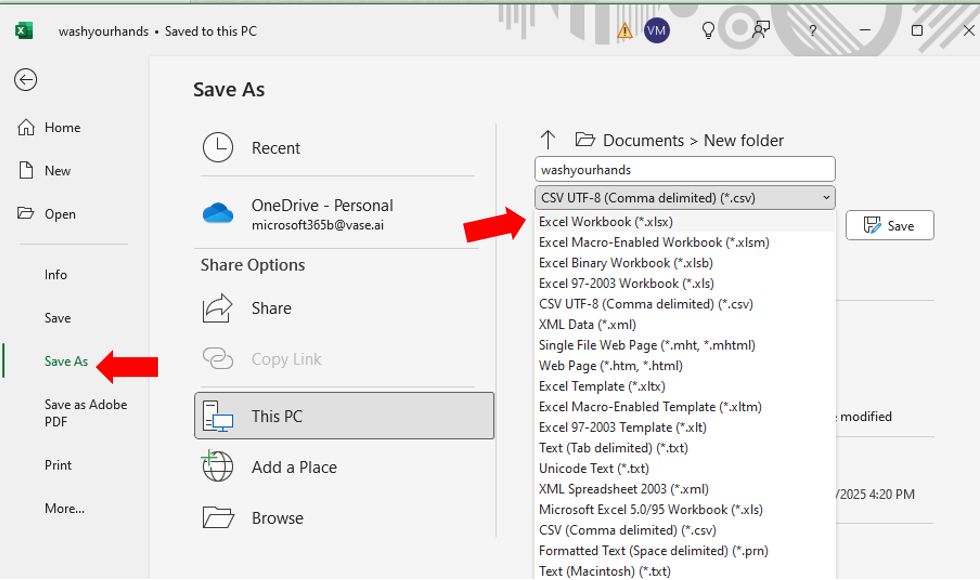This screenshot has height=580, width=980.
Task: Click the Share option label
Action: coord(271,308)
